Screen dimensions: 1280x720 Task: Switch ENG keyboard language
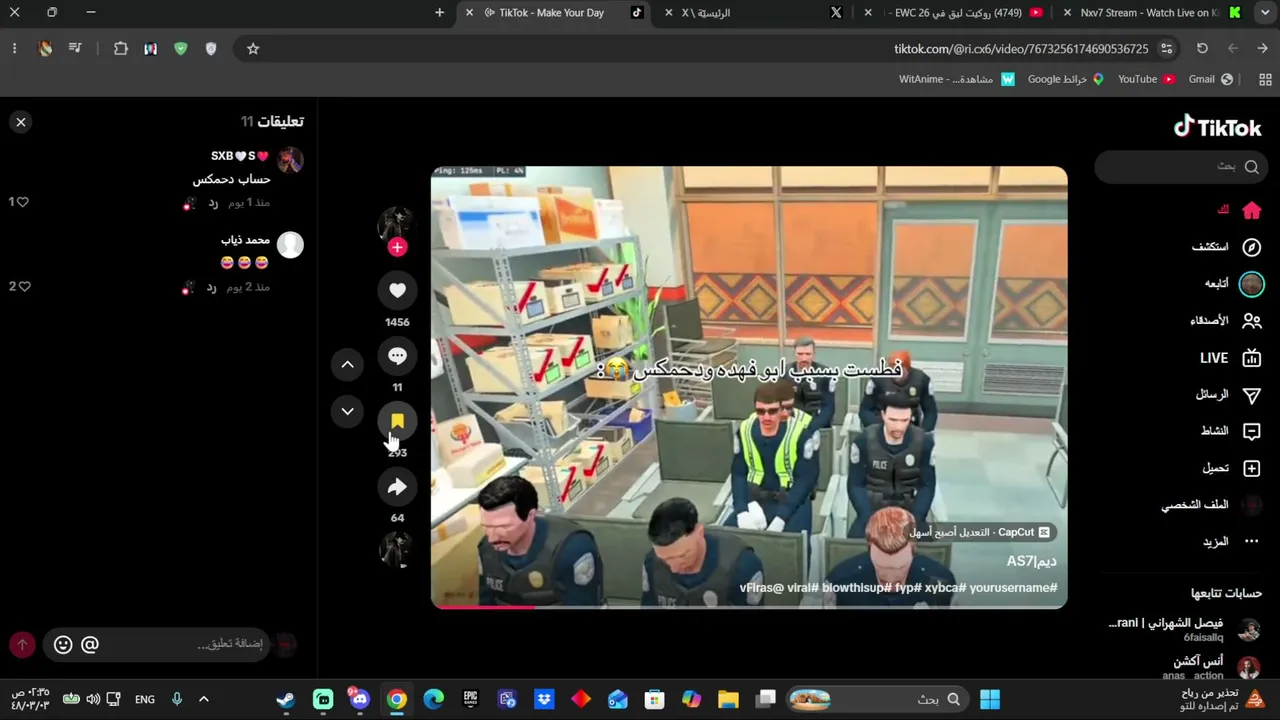145,699
